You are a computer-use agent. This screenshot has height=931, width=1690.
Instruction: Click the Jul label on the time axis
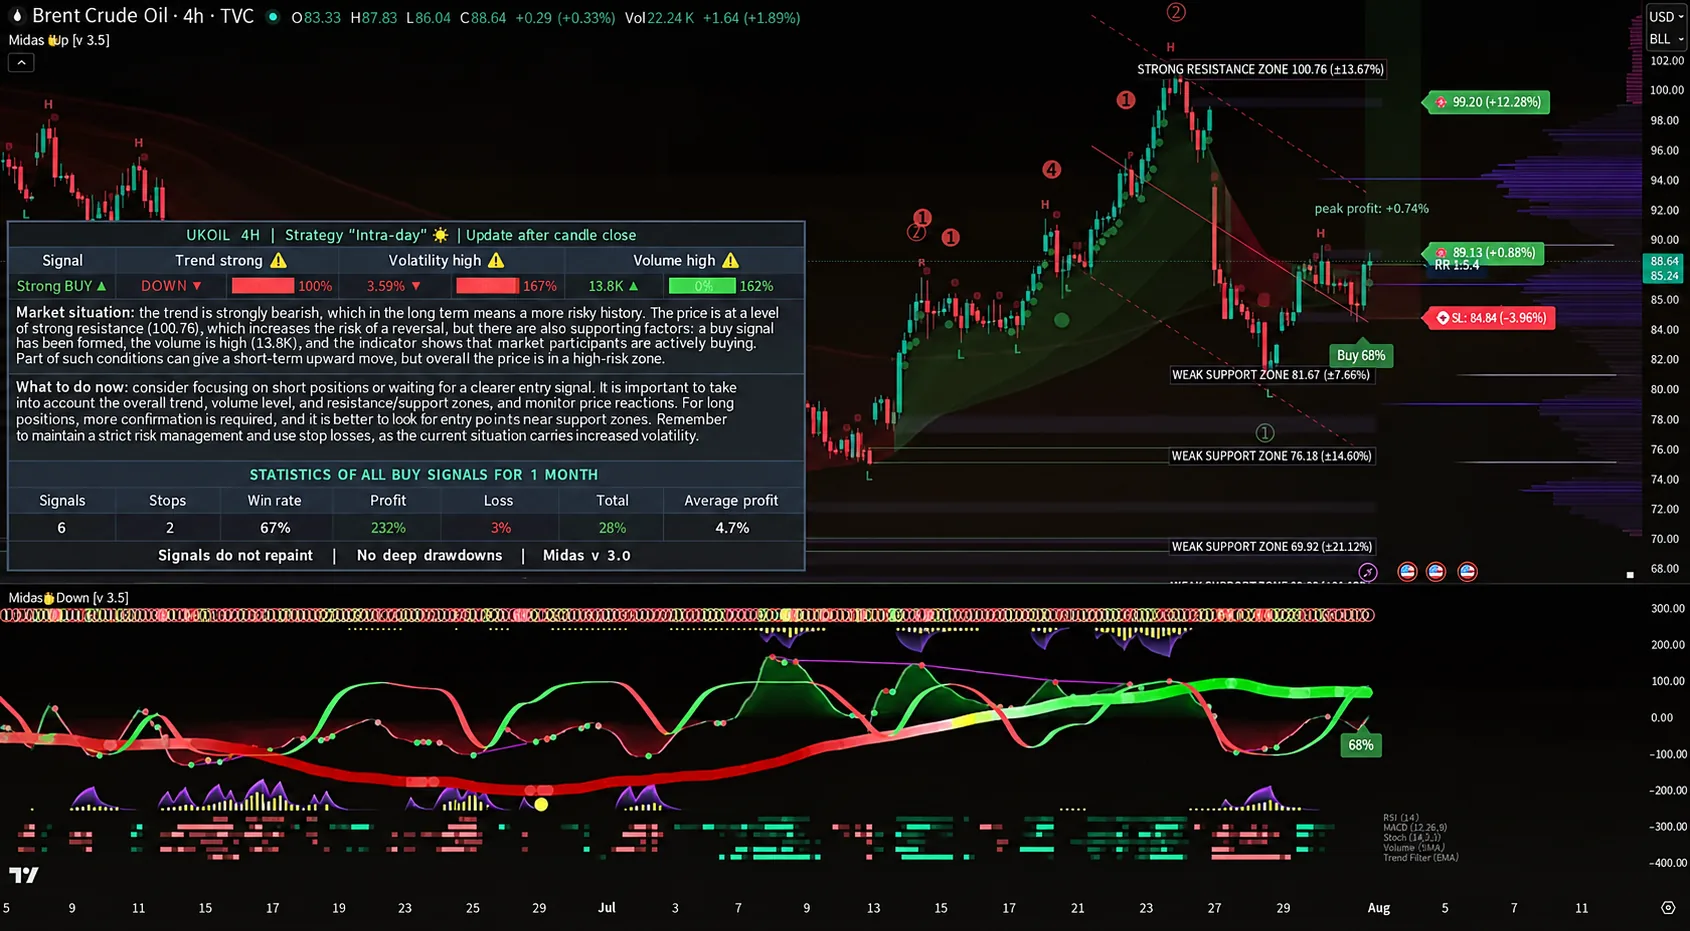(607, 908)
